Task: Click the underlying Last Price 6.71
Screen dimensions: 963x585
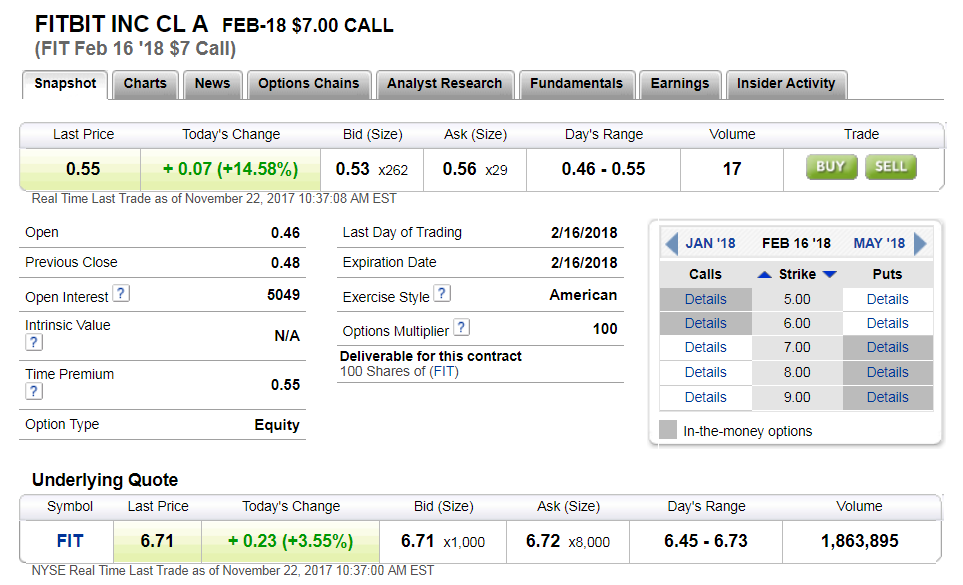Action: tap(157, 541)
